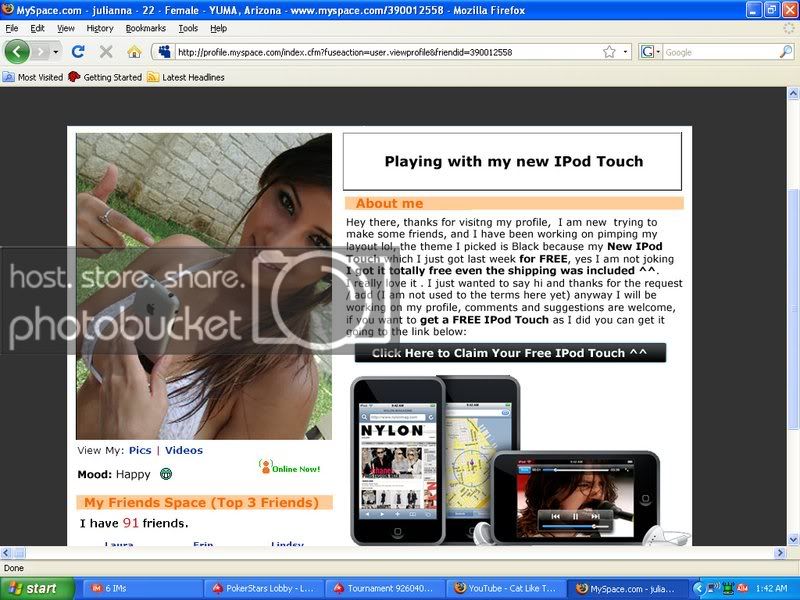The image size is (800, 600).
Task: Open the Edit menu
Action: (x=37, y=28)
